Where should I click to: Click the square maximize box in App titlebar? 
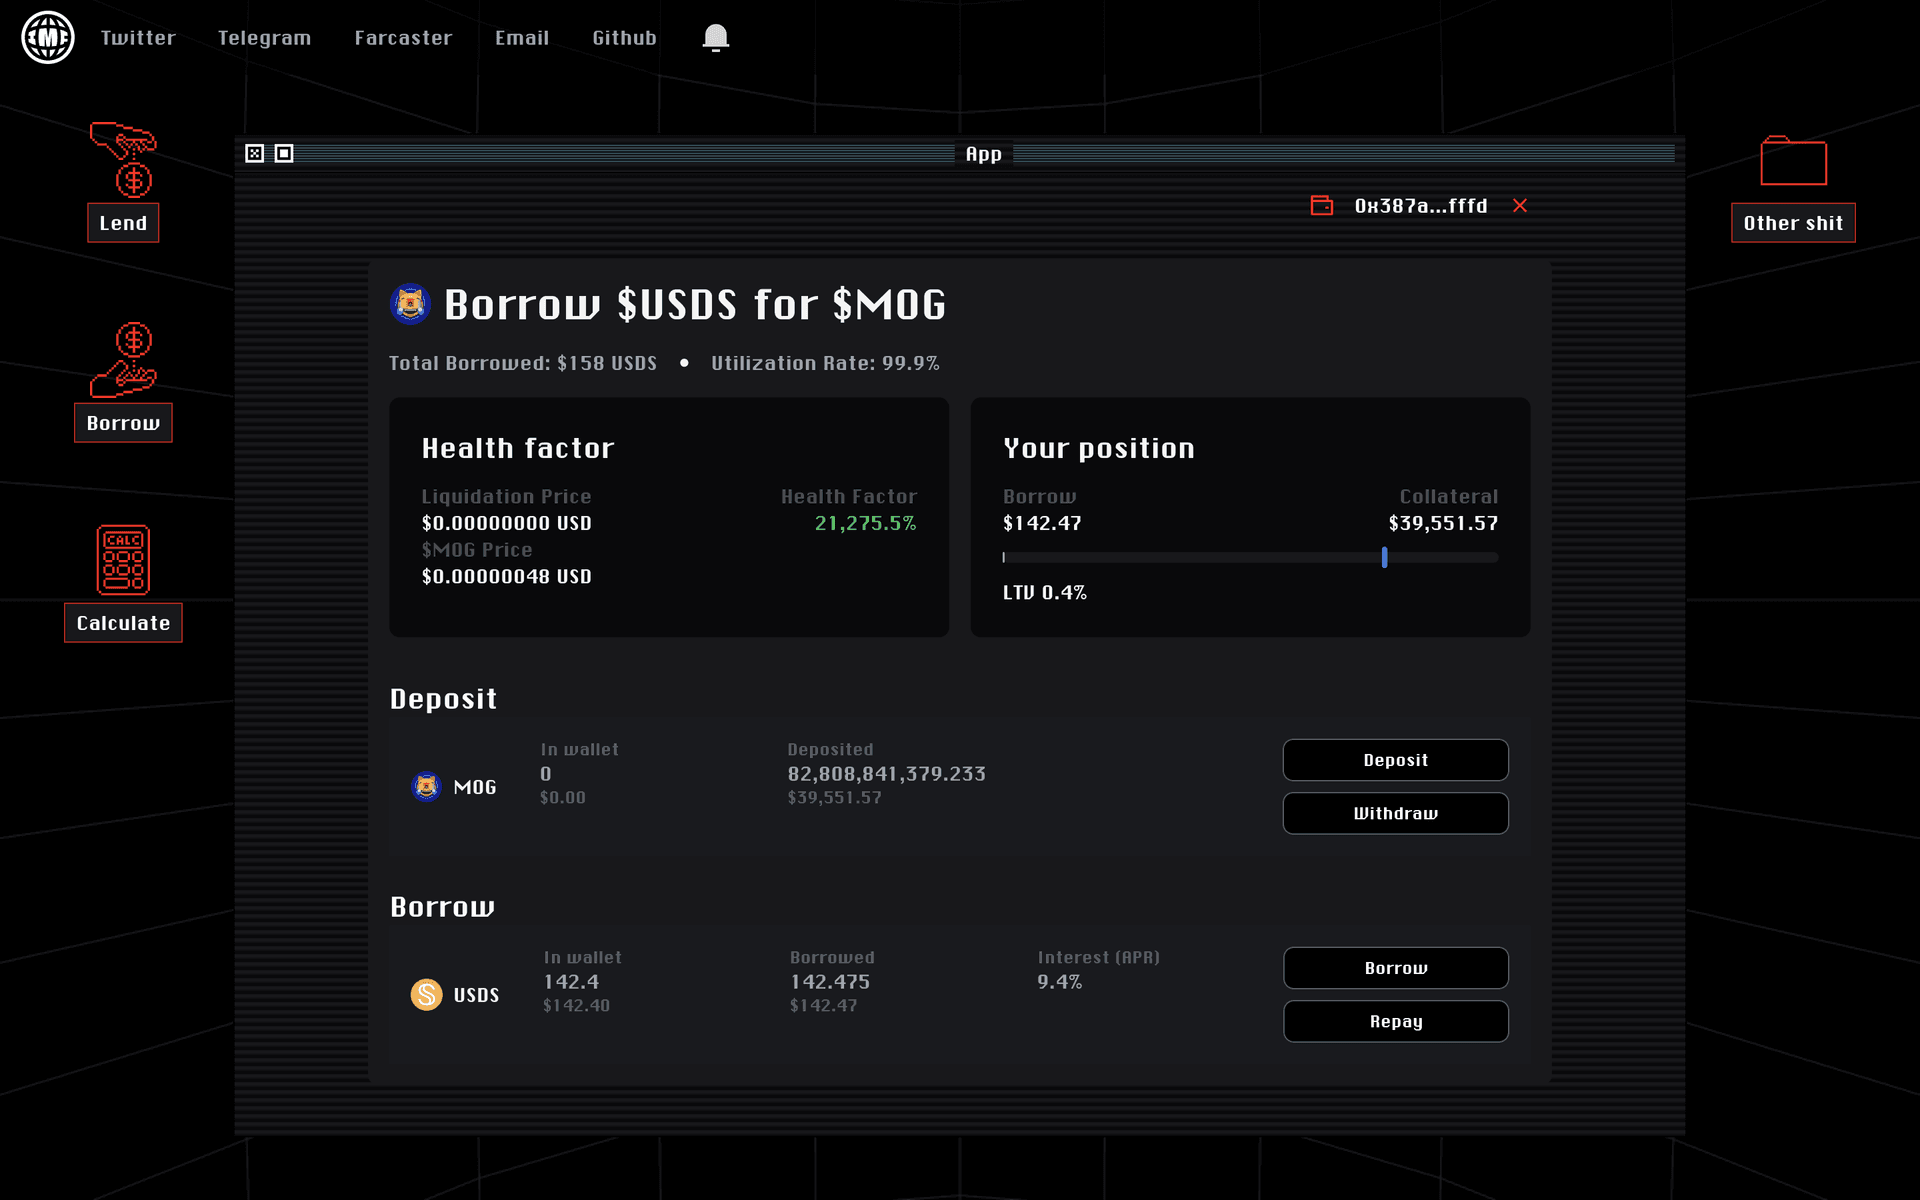284,153
